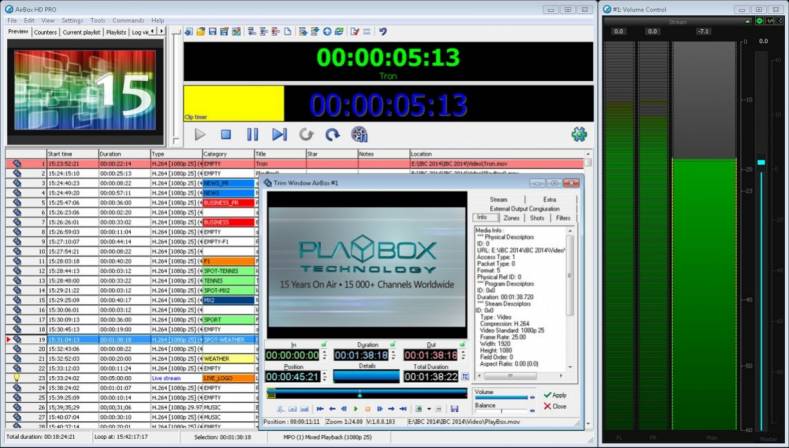Viewport: 789px width, 448px height.
Task: Switch to the Counters tab
Action: click(45, 32)
